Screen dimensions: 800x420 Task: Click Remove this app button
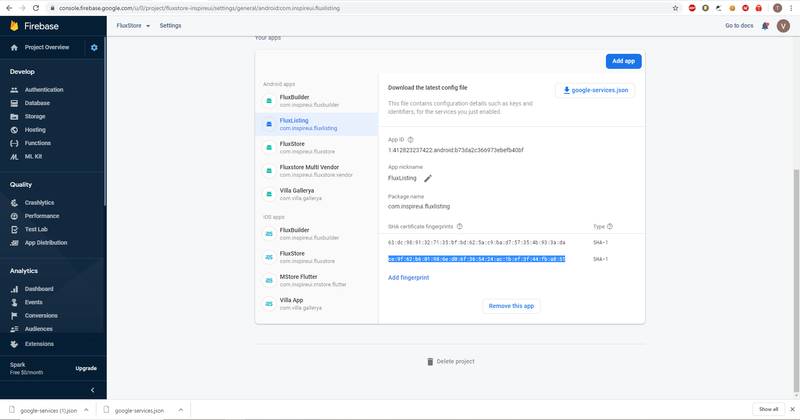(x=511, y=306)
